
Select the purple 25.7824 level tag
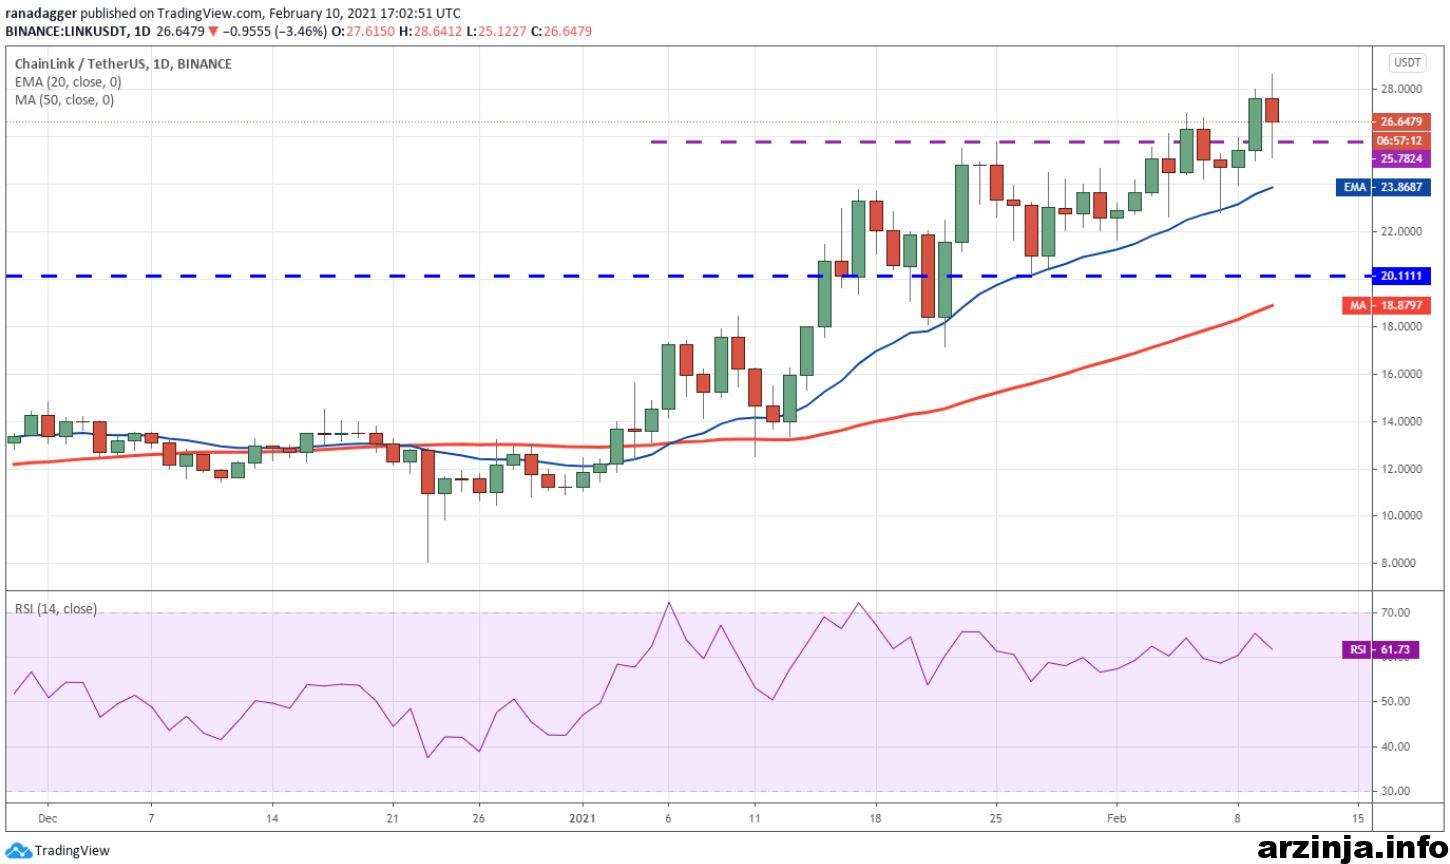(x=1400, y=158)
